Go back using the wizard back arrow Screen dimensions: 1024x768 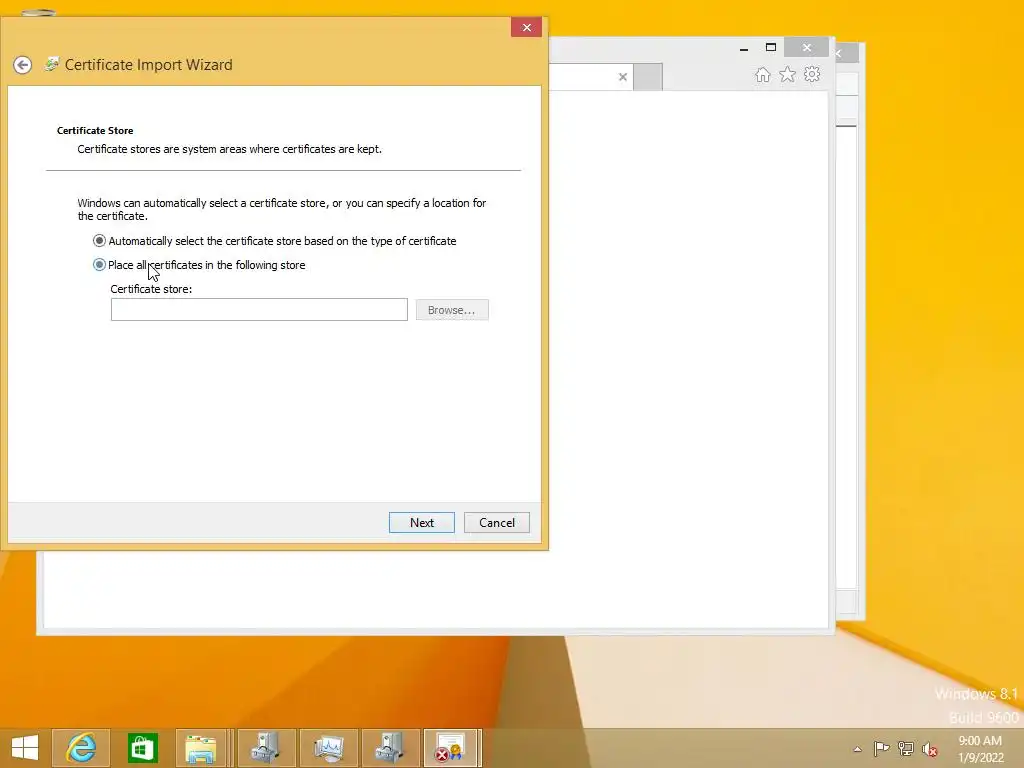click(22, 65)
